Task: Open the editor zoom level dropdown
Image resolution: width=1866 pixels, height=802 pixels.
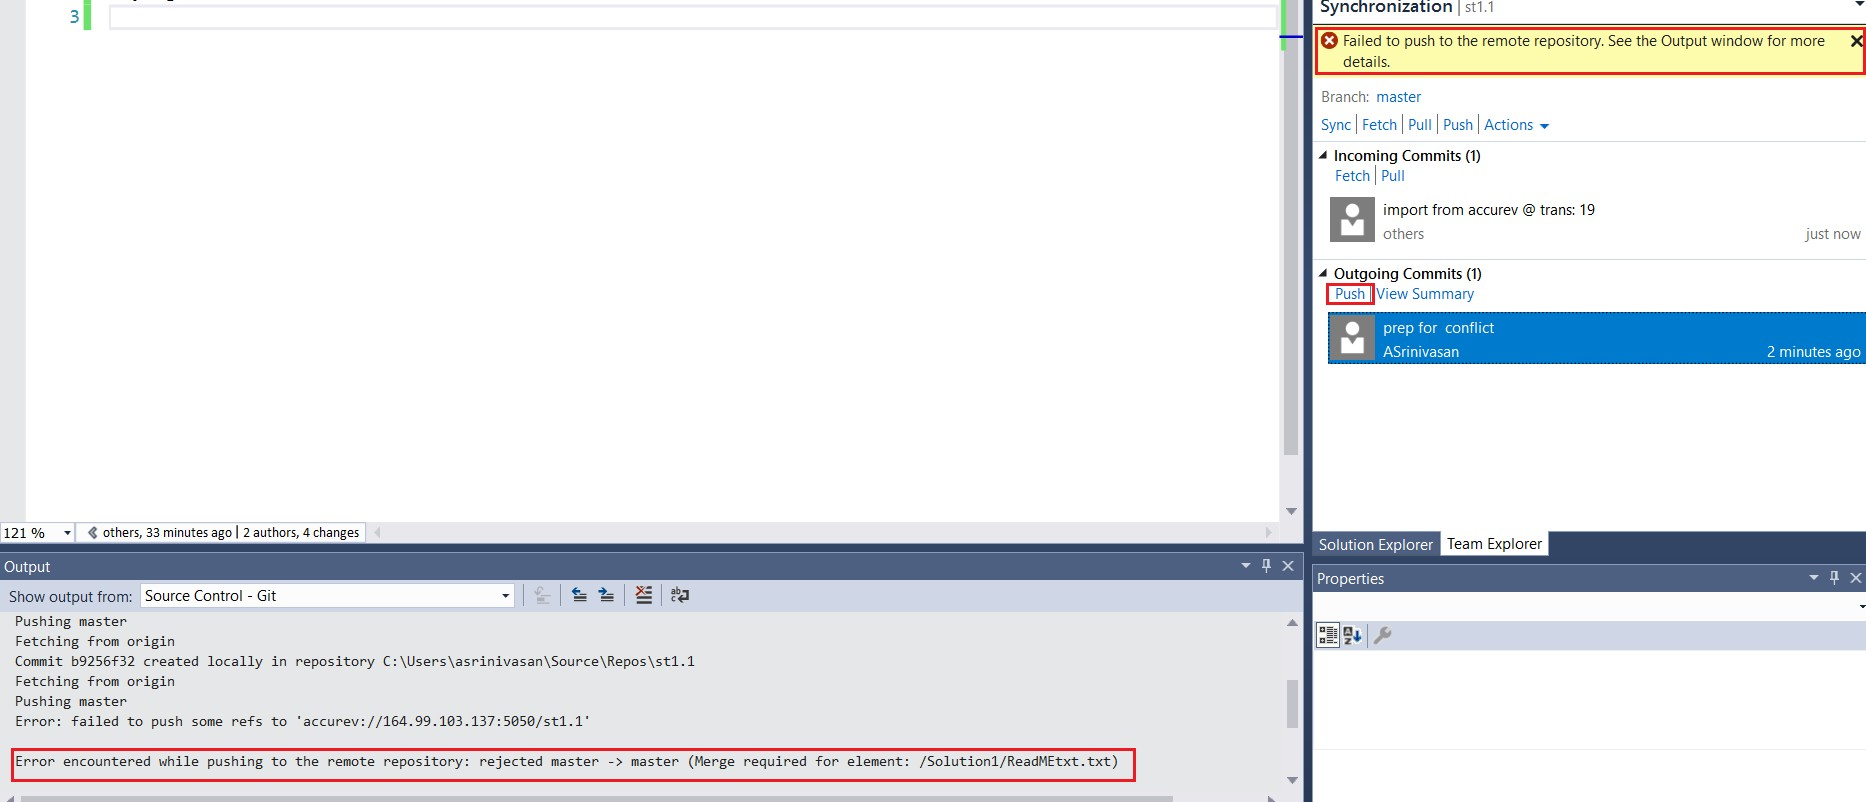Action: click(67, 533)
